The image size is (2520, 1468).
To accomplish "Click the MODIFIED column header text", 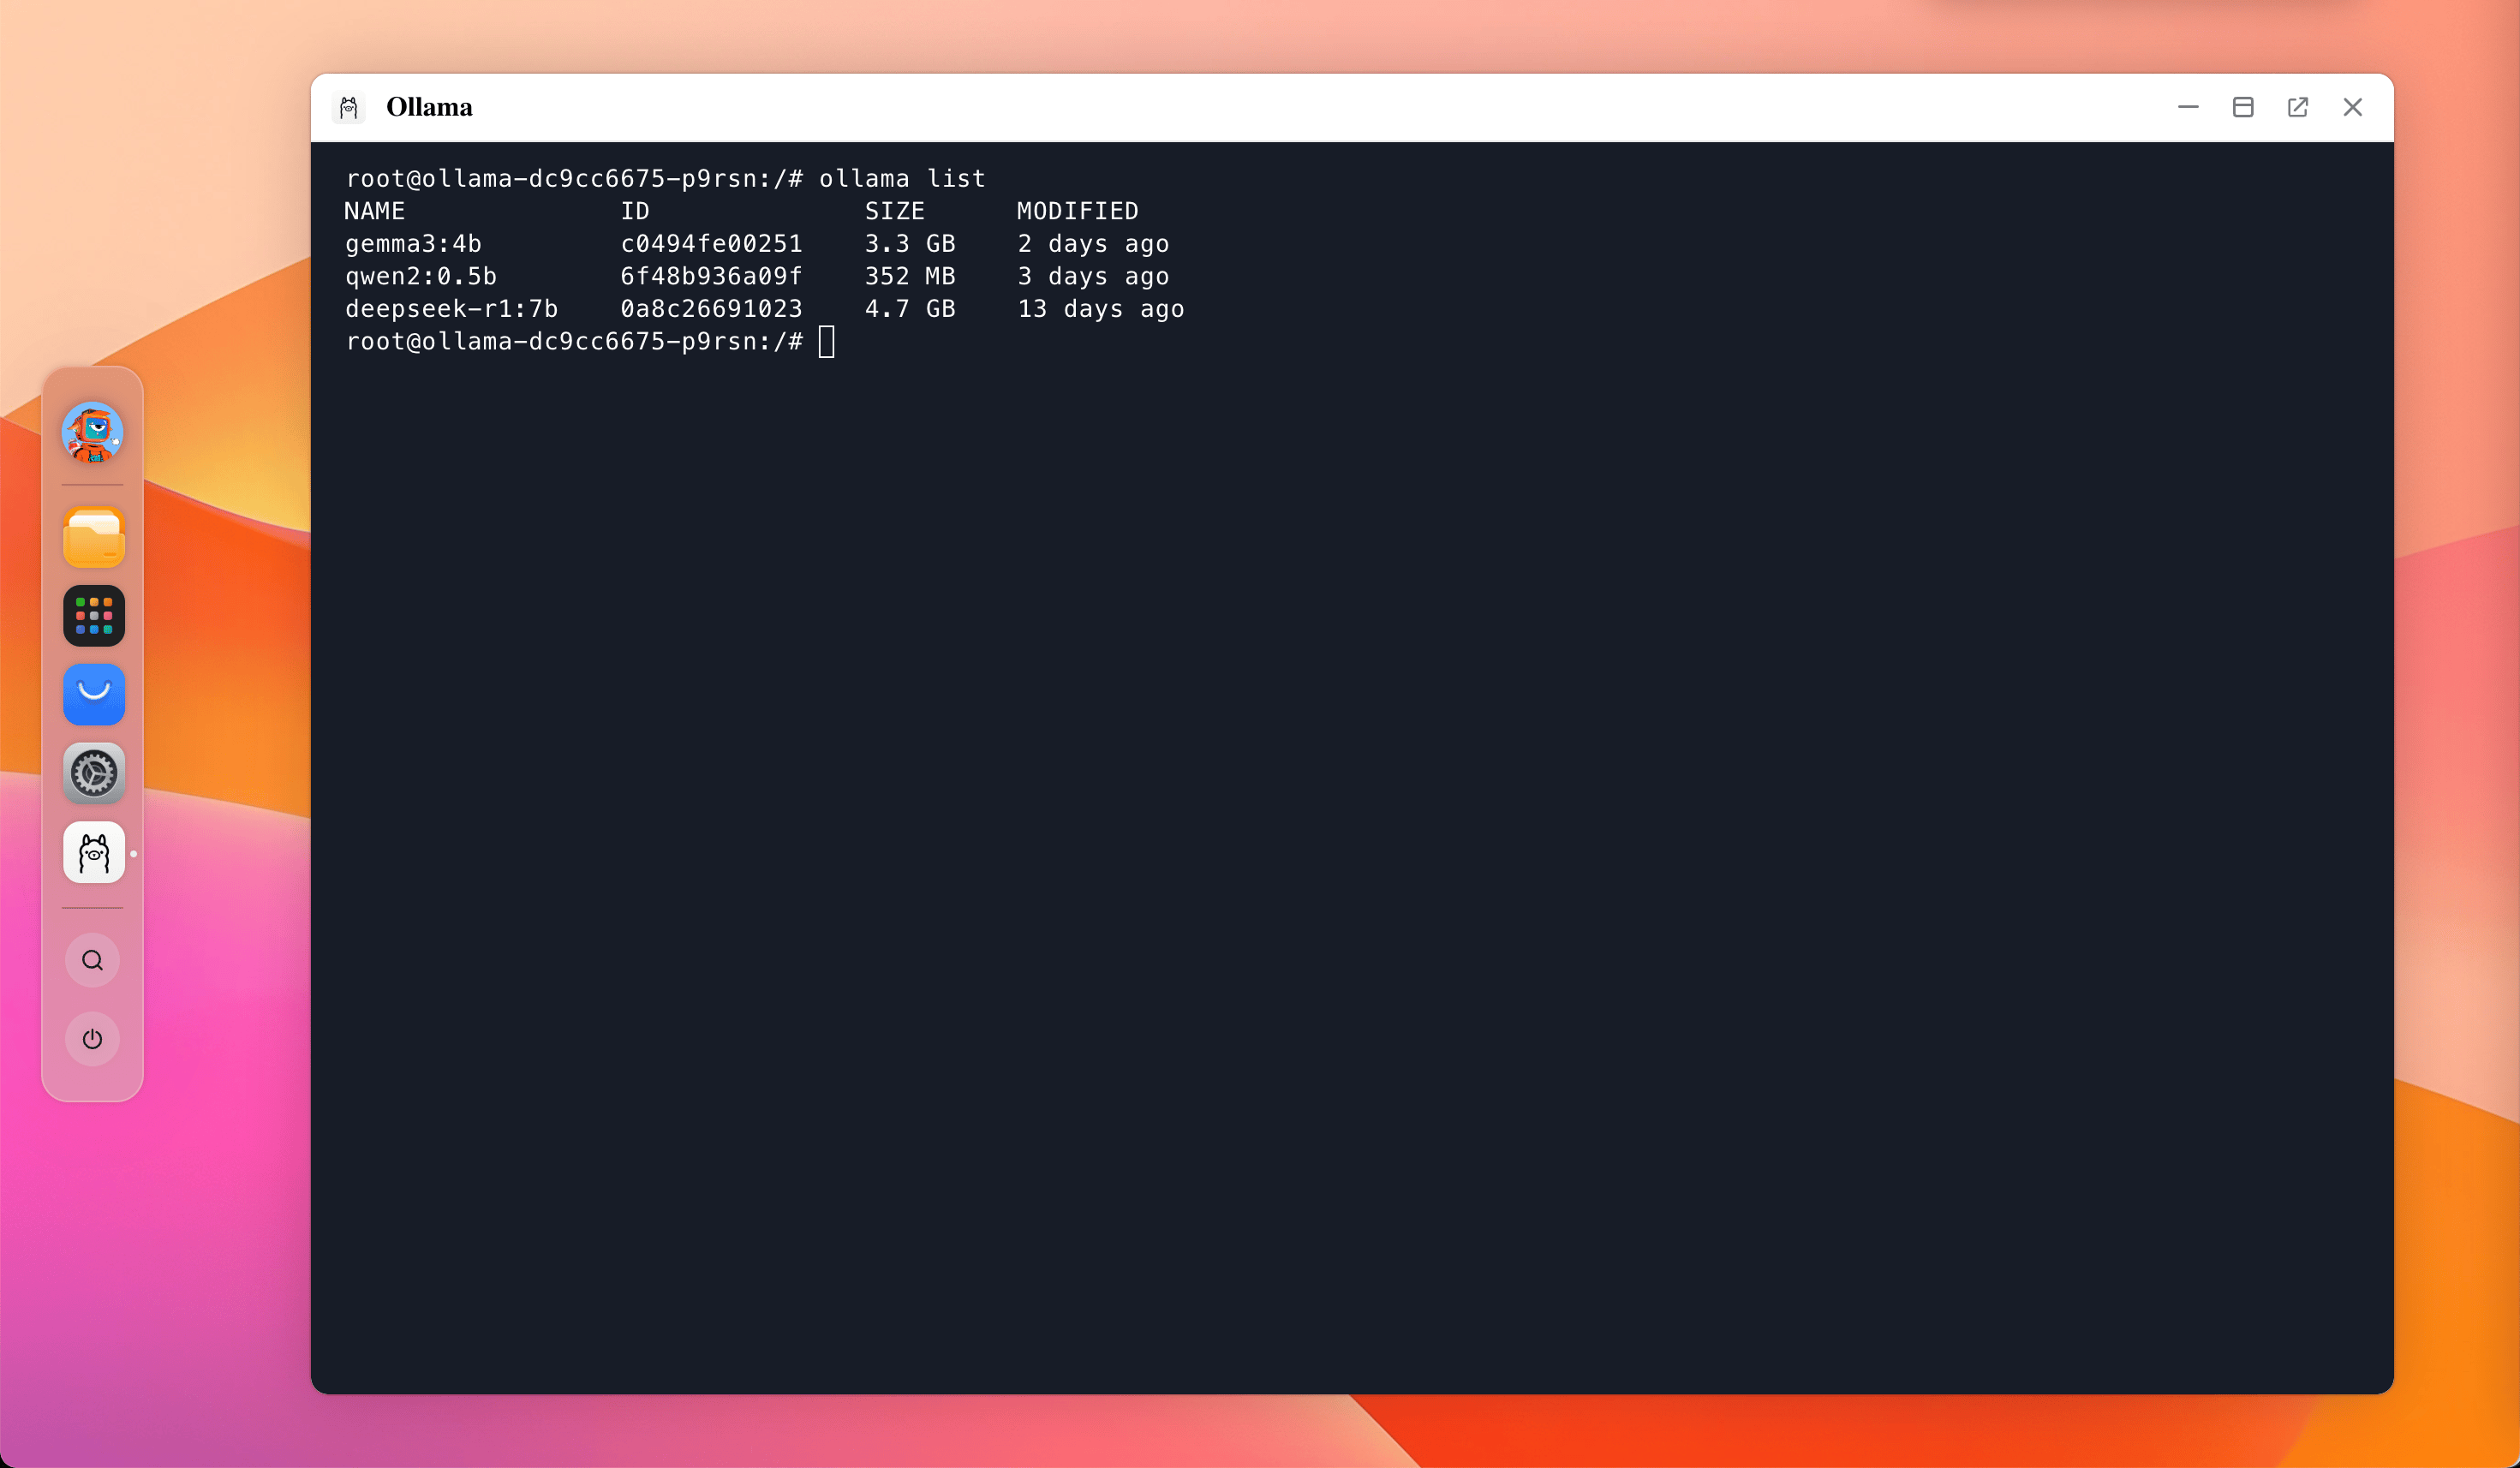I will (1077, 211).
